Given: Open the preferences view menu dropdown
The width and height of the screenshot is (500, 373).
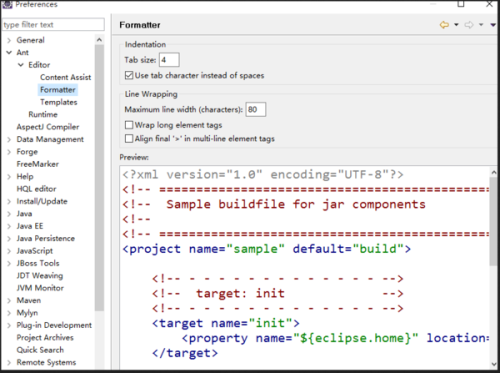Looking at the screenshot, I should (x=493, y=25).
